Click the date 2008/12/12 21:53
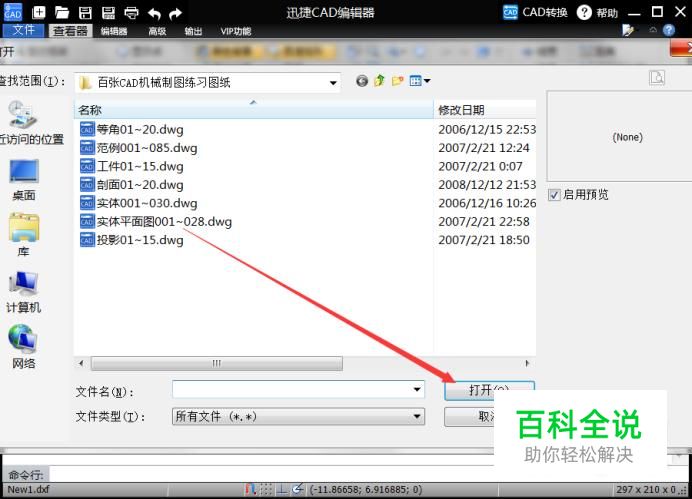Image resolution: width=692 pixels, height=499 pixels. coord(487,184)
